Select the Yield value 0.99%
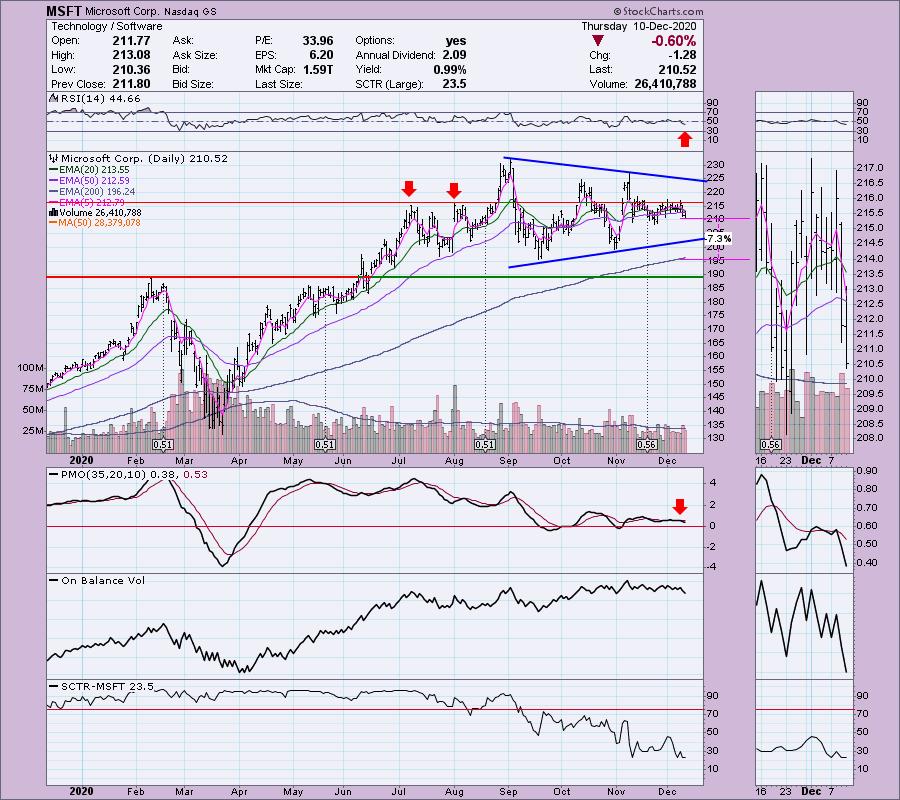The image size is (900, 800). 449,69
